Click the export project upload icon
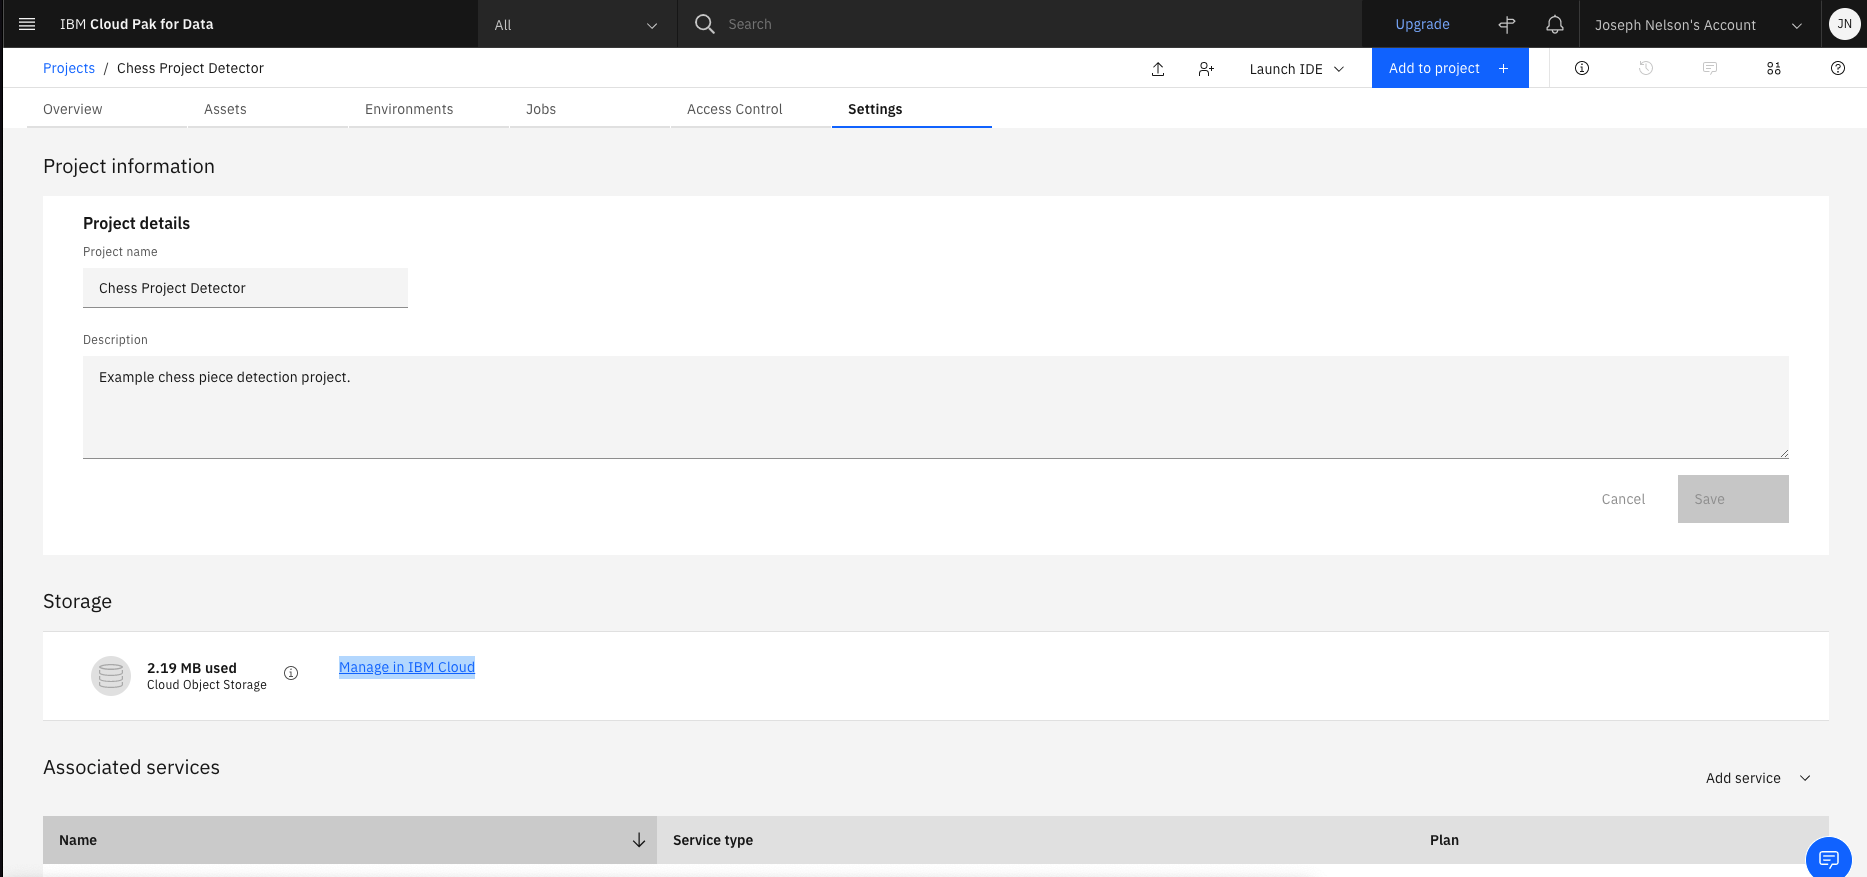The width and height of the screenshot is (1867, 877). (x=1158, y=69)
